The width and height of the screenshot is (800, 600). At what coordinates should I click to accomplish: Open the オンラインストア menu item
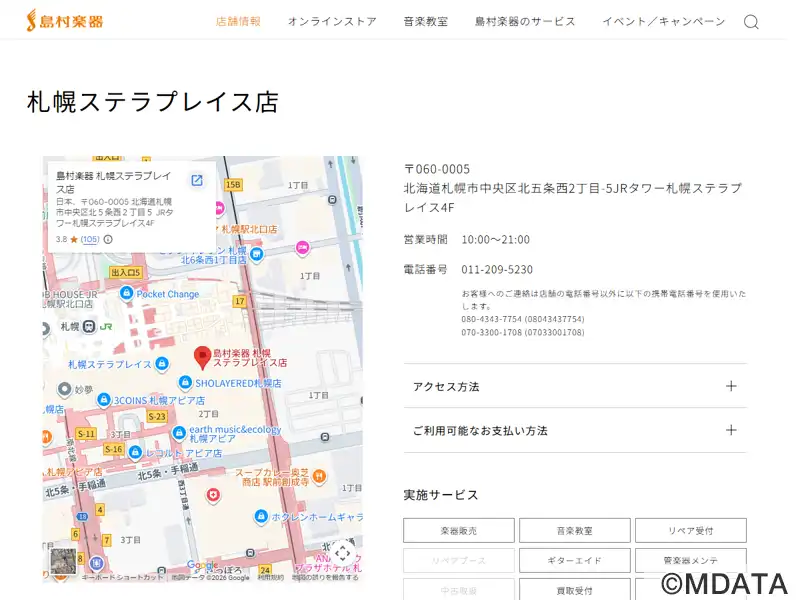(332, 21)
